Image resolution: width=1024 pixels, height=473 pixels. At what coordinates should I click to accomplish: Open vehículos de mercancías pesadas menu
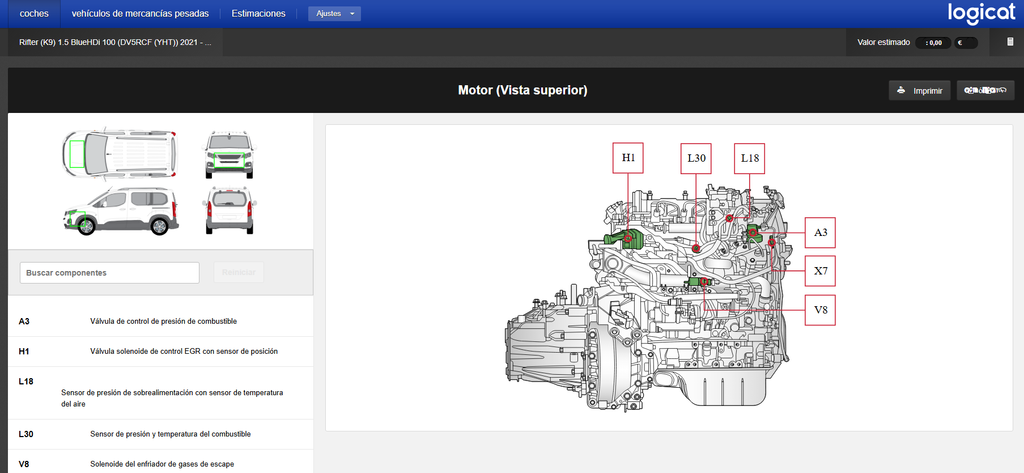tap(140, 14)
